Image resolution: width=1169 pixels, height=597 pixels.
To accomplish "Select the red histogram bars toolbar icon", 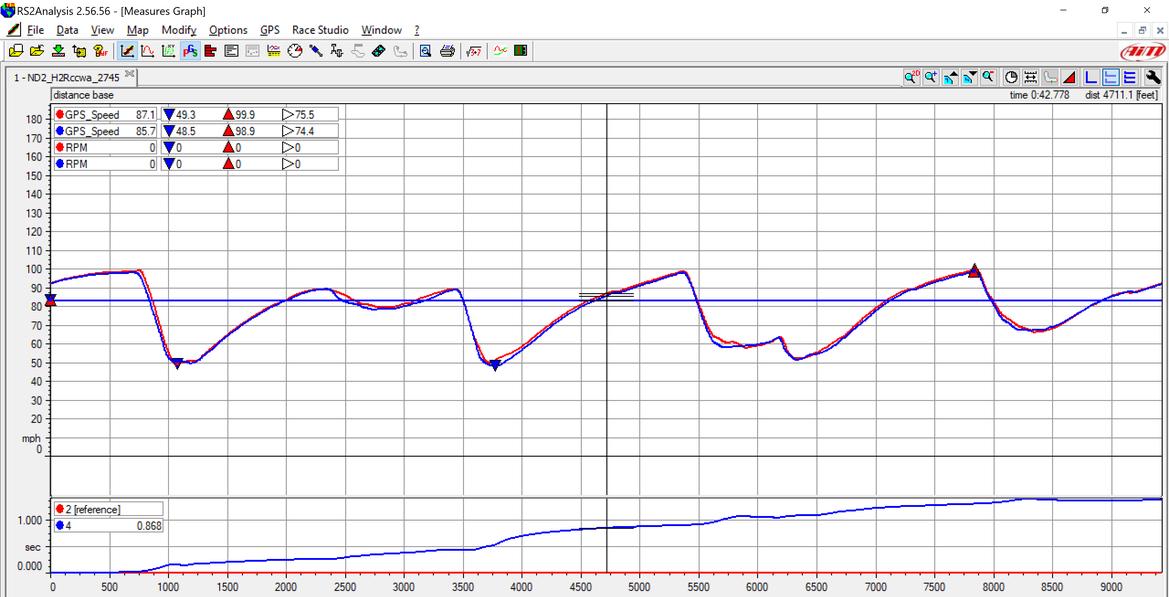I will pyautogui.click(x=211, y=51).
